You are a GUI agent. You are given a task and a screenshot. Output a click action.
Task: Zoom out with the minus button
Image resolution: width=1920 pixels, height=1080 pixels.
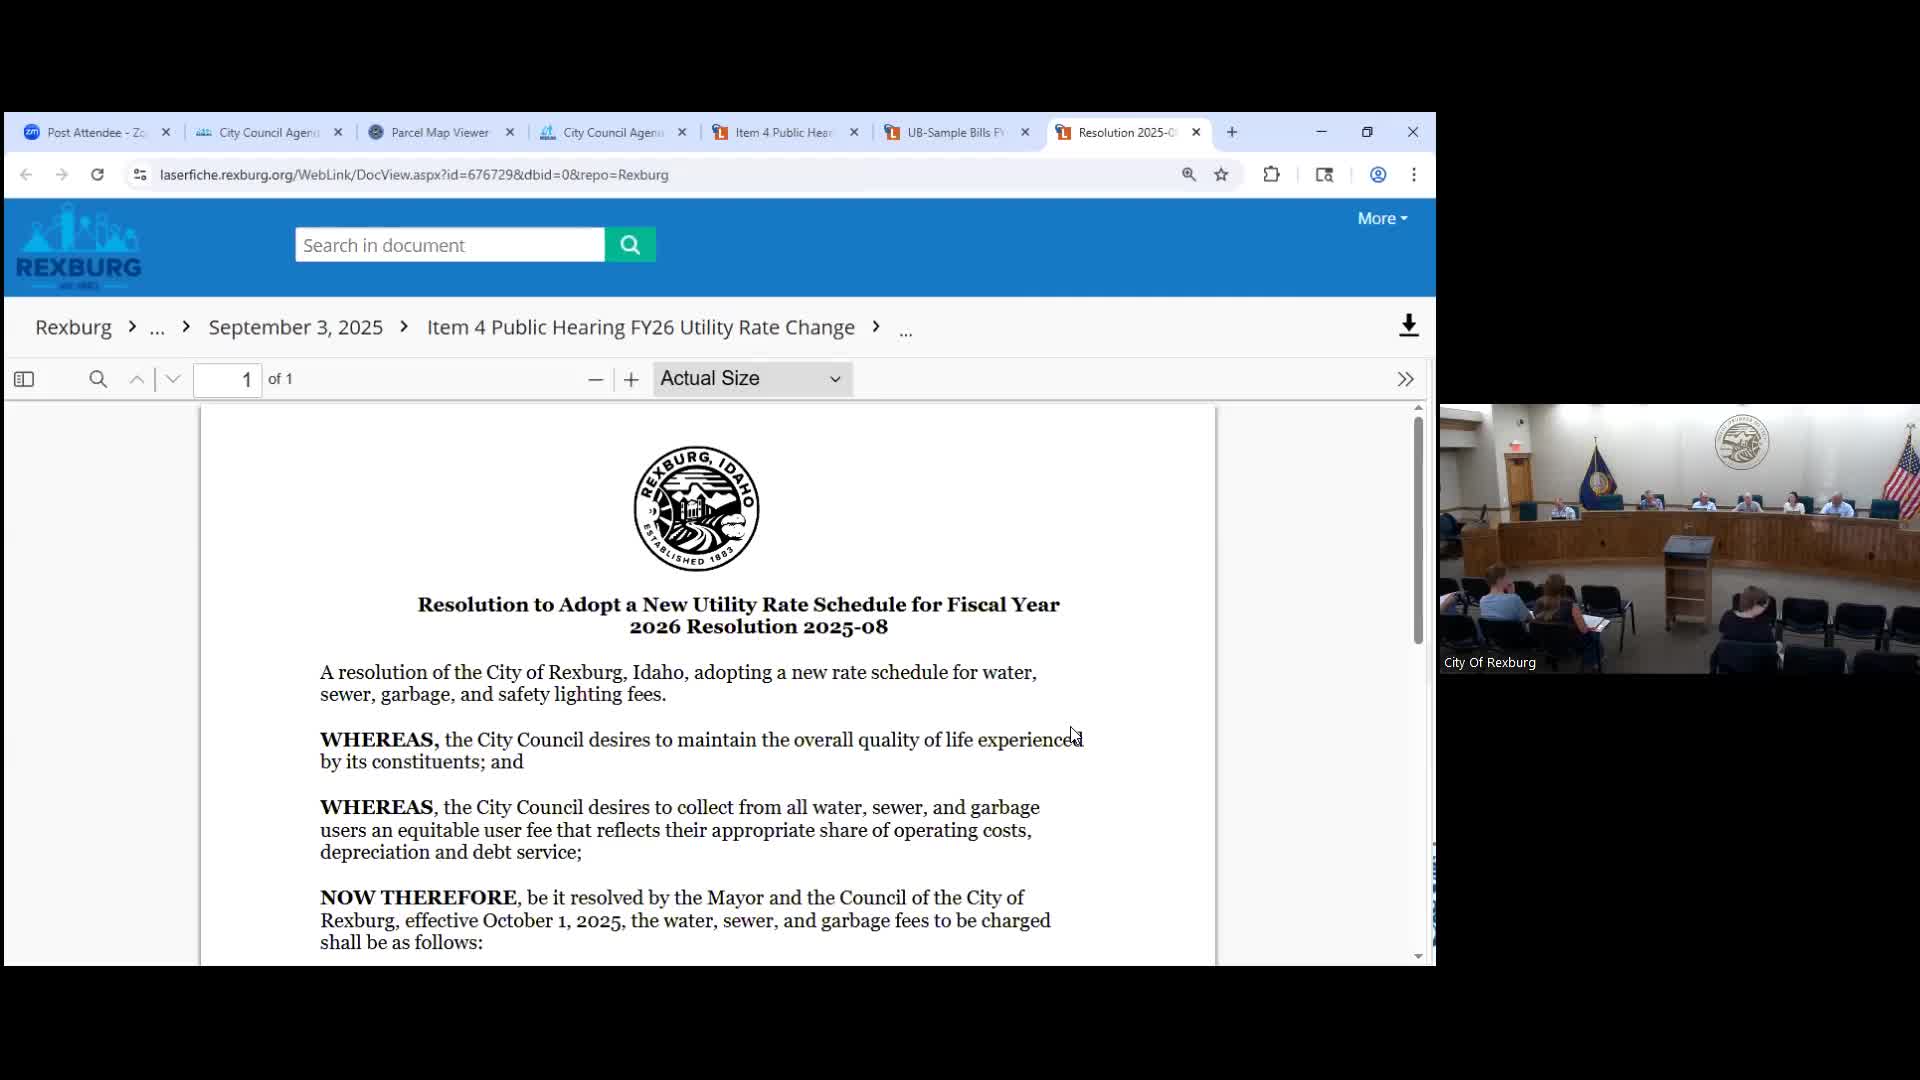(595, 379)
